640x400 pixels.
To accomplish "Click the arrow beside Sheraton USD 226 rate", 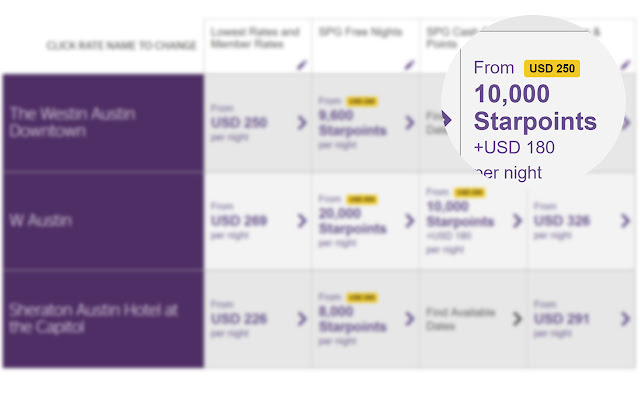I will (302, 318).
